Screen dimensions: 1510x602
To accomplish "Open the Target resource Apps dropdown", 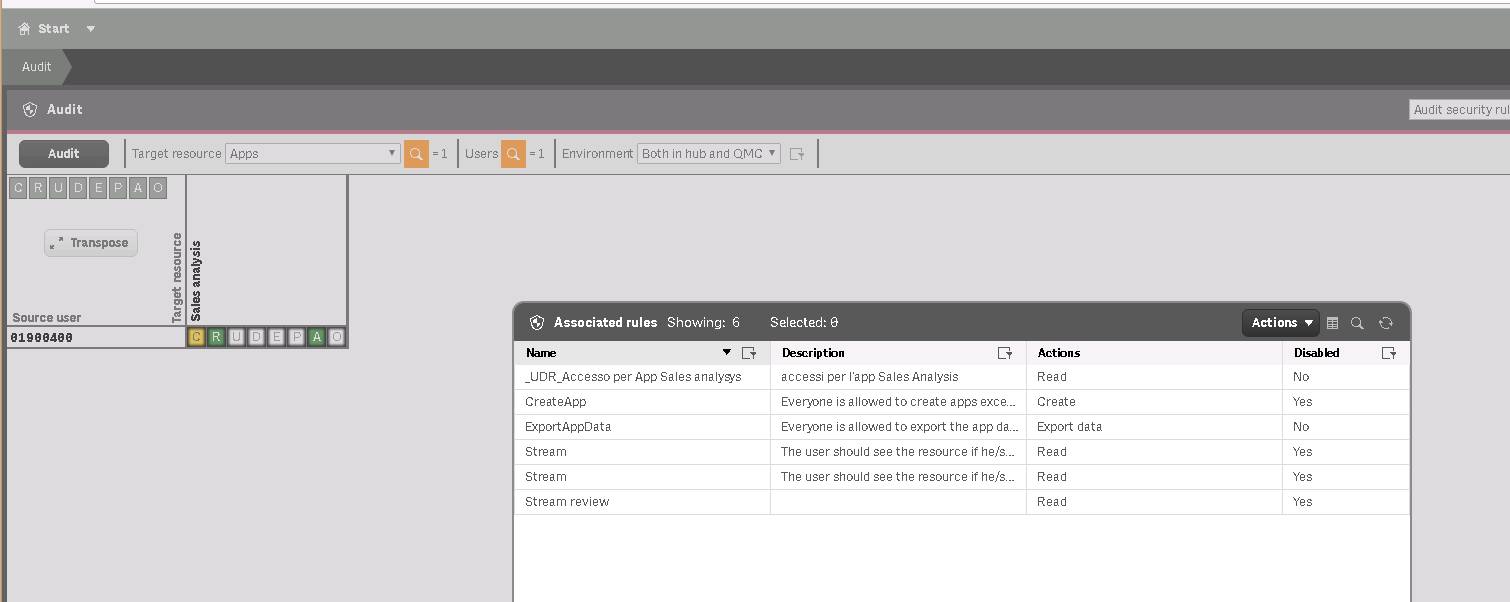I will [x=313, y=154].
